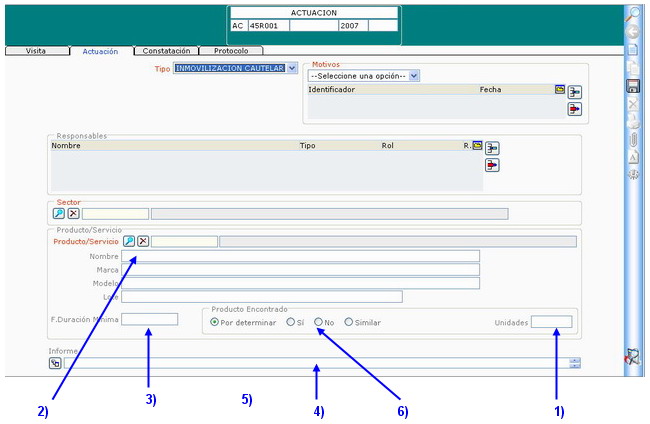
Task: Open the Constatación tab
Action: [x=166, y=50]
